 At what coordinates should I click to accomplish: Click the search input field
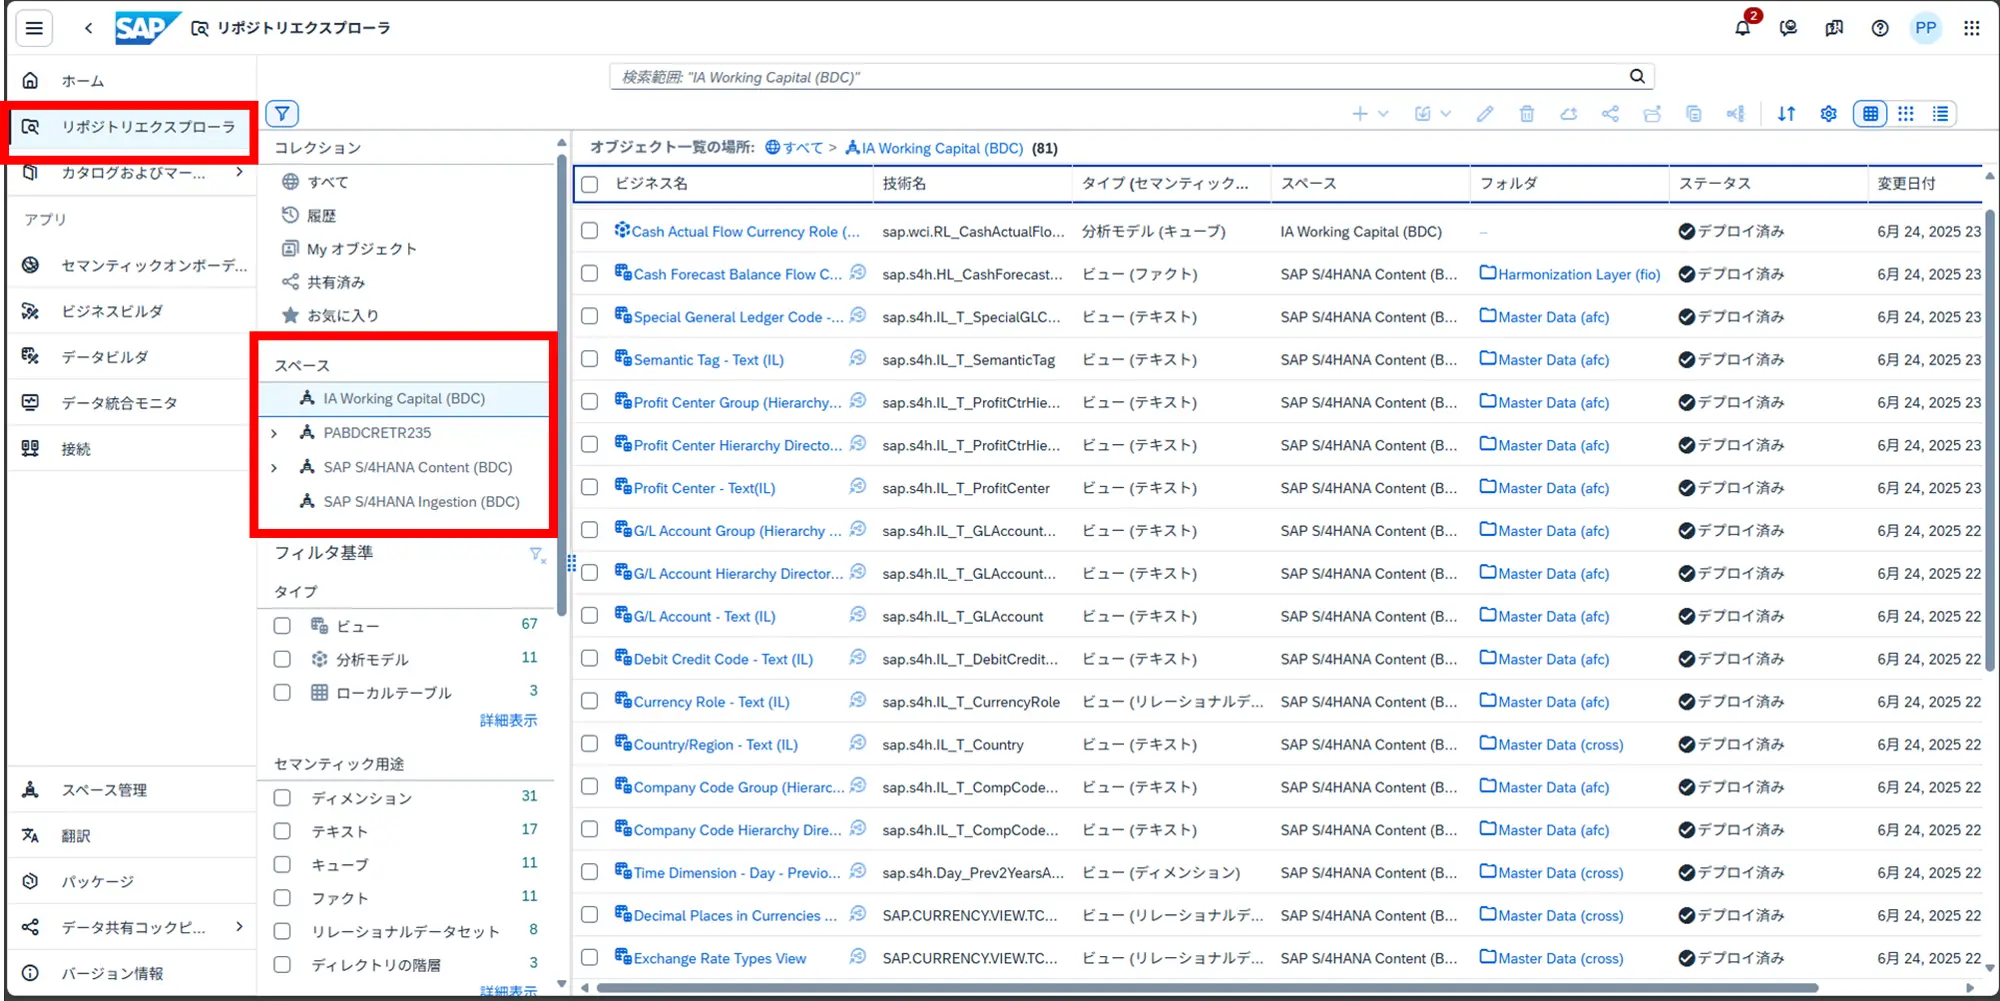tap(1120, 77)
